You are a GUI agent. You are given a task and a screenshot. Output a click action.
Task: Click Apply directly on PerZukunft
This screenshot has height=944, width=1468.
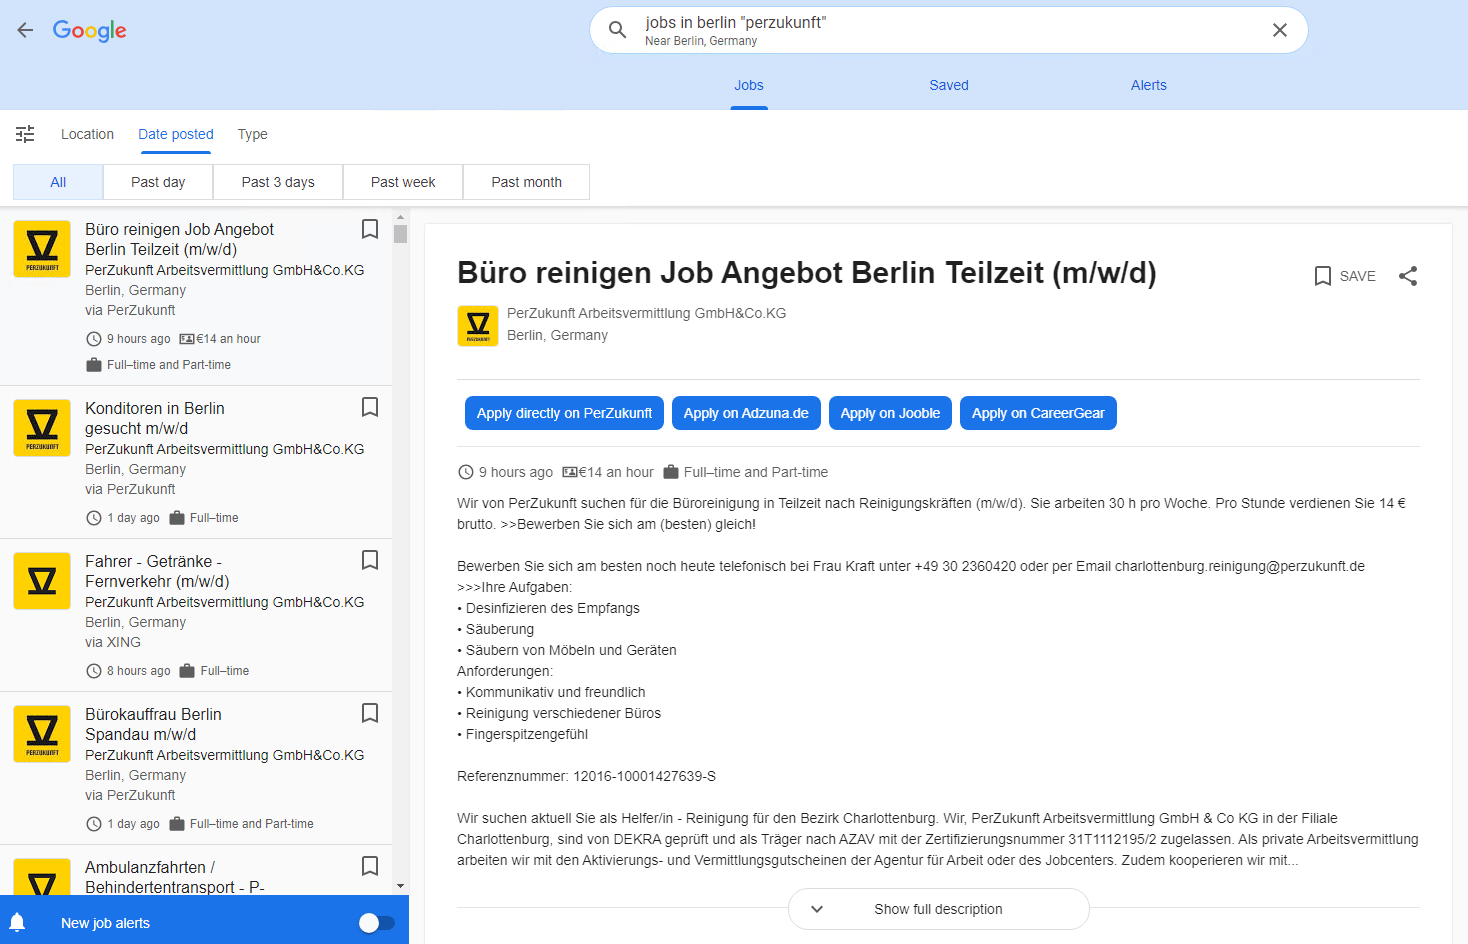[x=563, y=412]
